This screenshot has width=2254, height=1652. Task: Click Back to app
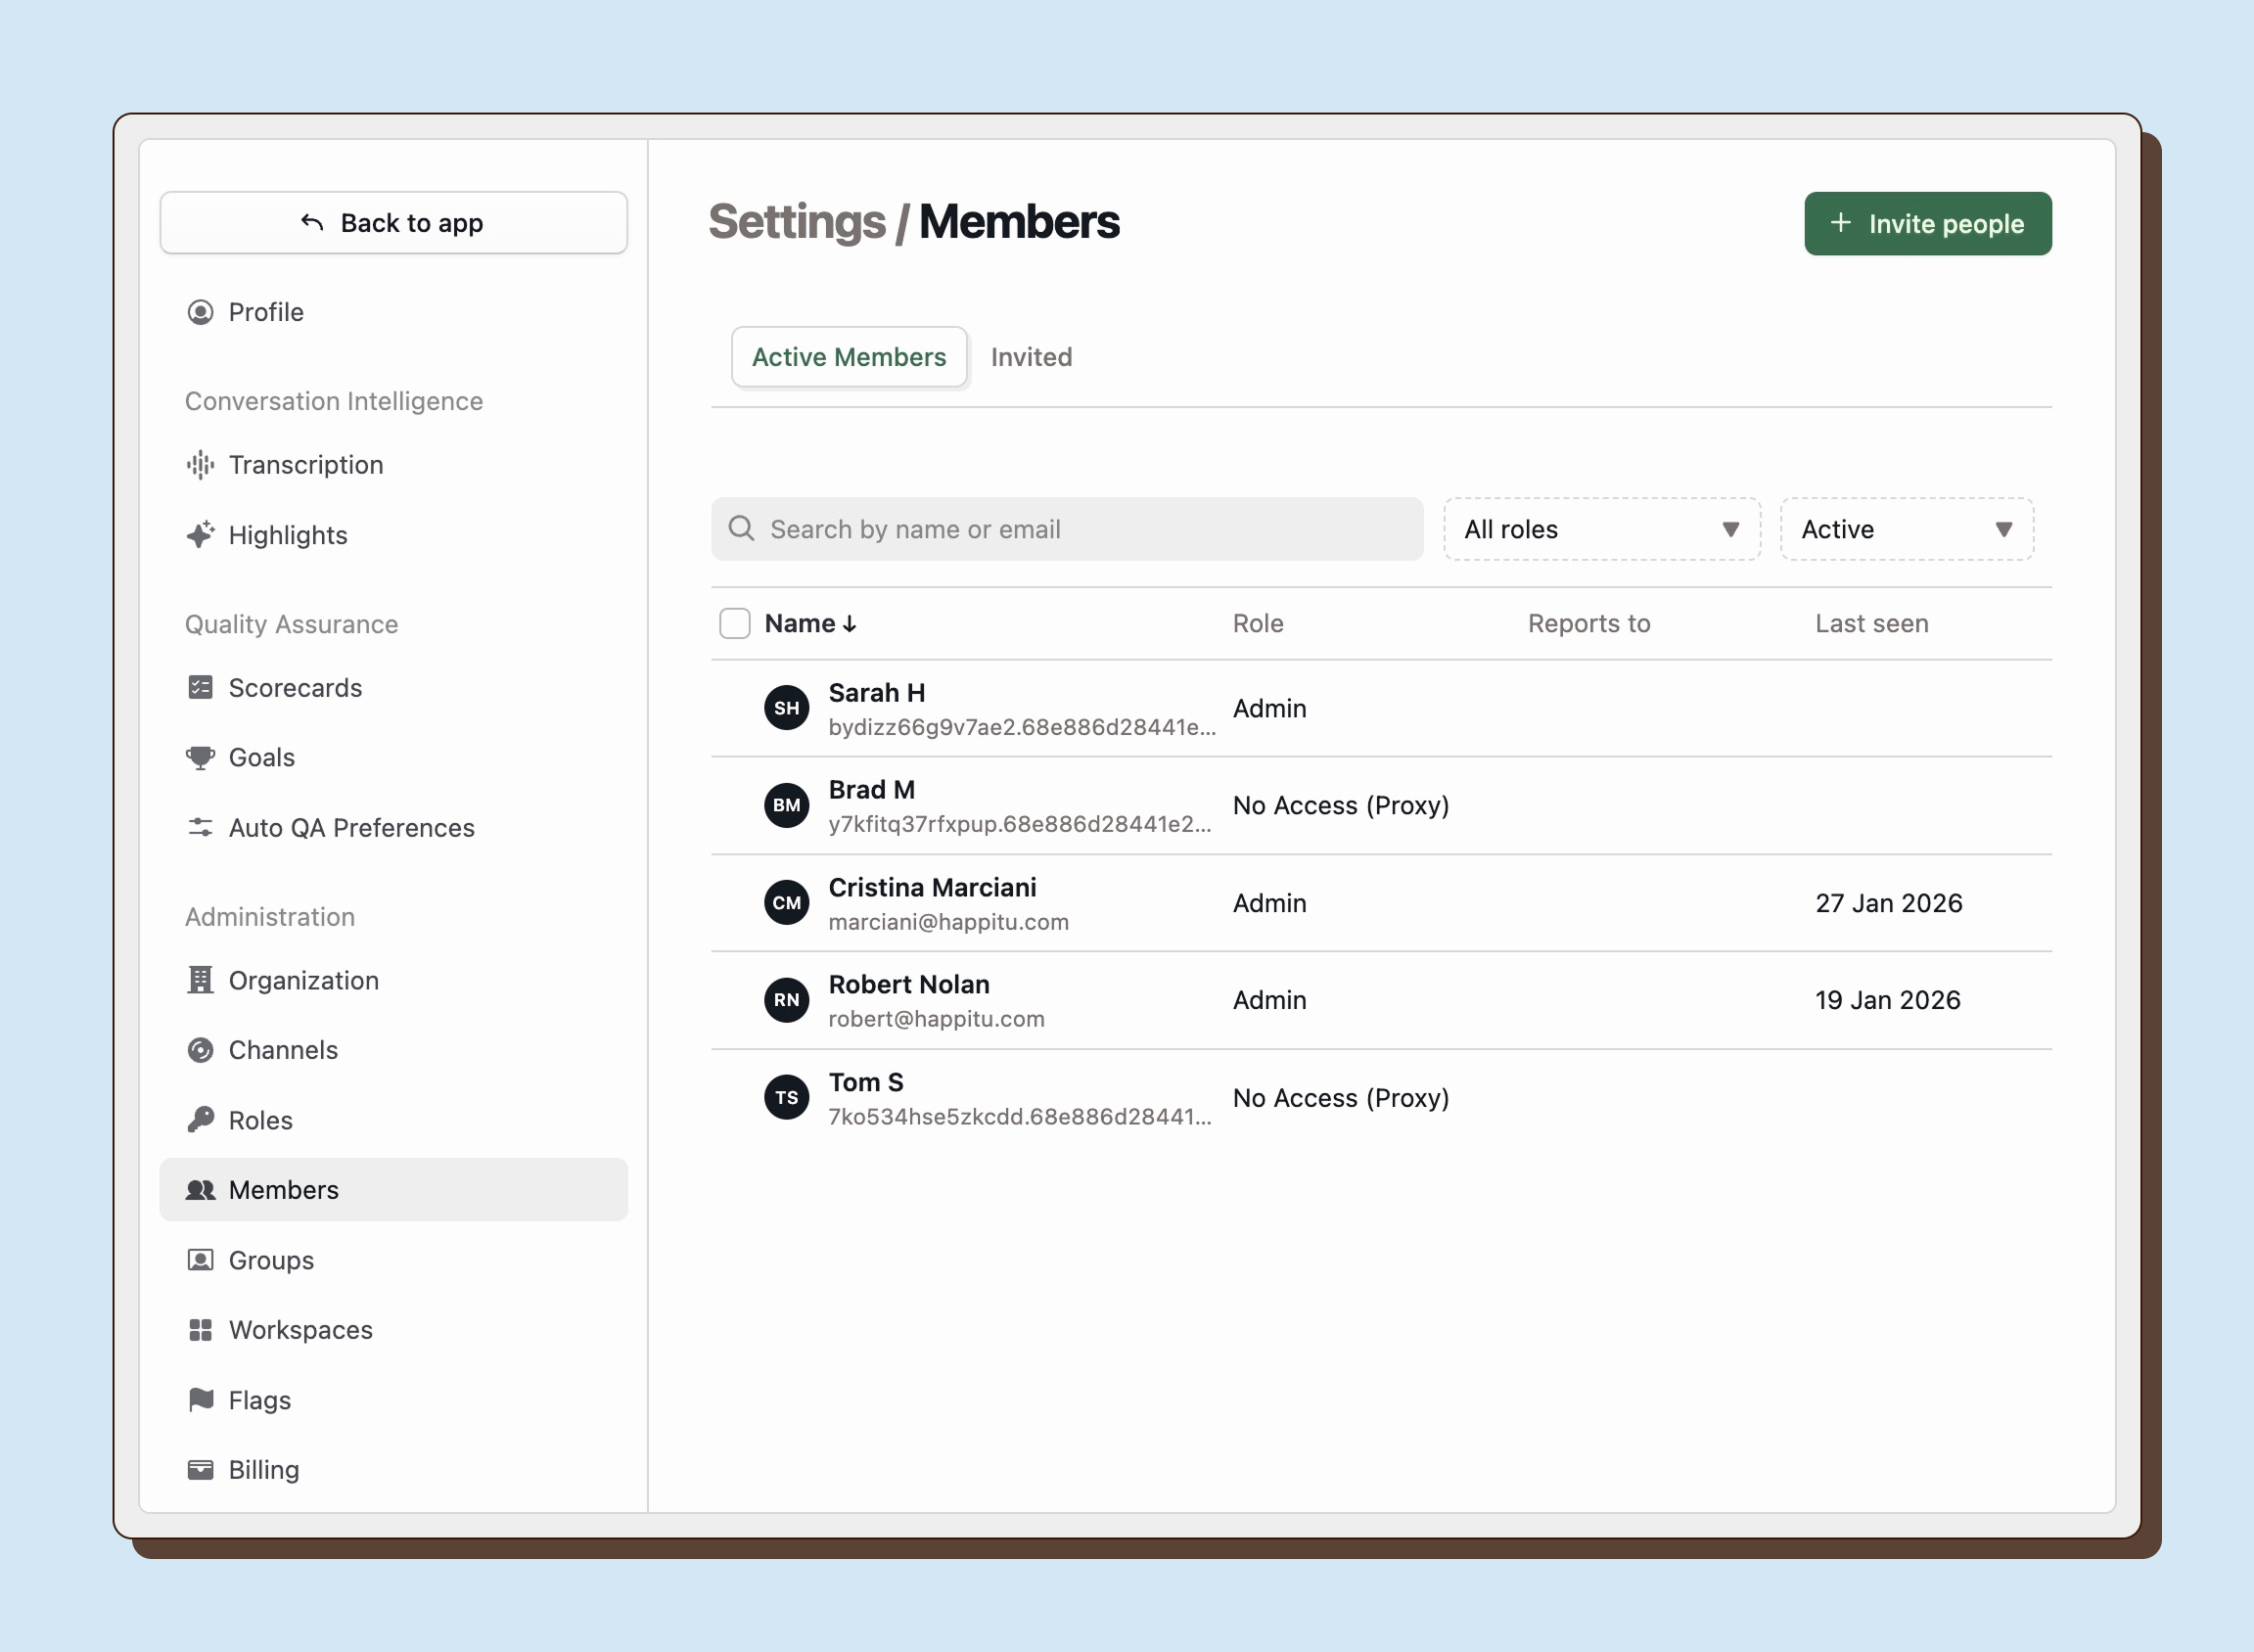coord(392,222)
